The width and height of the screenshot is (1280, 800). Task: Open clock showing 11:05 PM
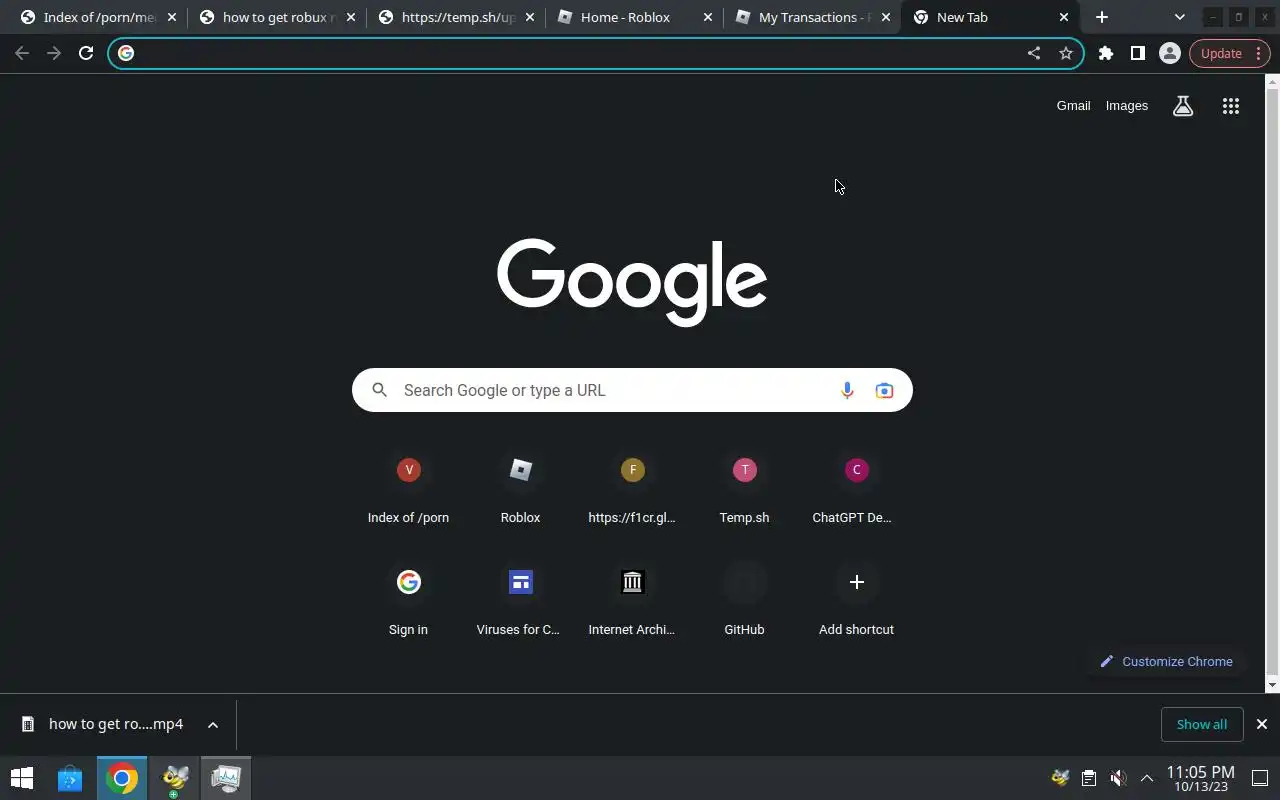(x=1200, y=778)
